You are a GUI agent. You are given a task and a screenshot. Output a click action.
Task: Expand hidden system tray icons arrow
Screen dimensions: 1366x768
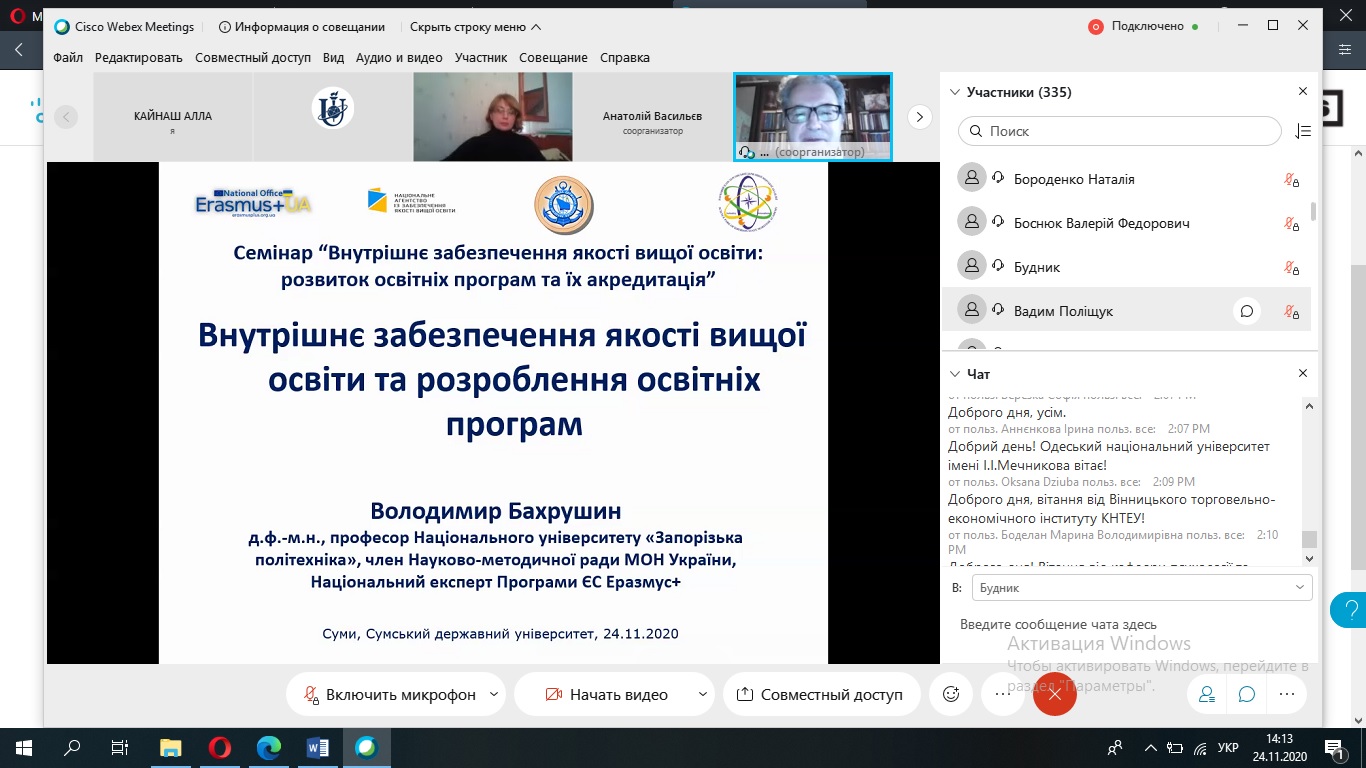(x=1149, y=748)
